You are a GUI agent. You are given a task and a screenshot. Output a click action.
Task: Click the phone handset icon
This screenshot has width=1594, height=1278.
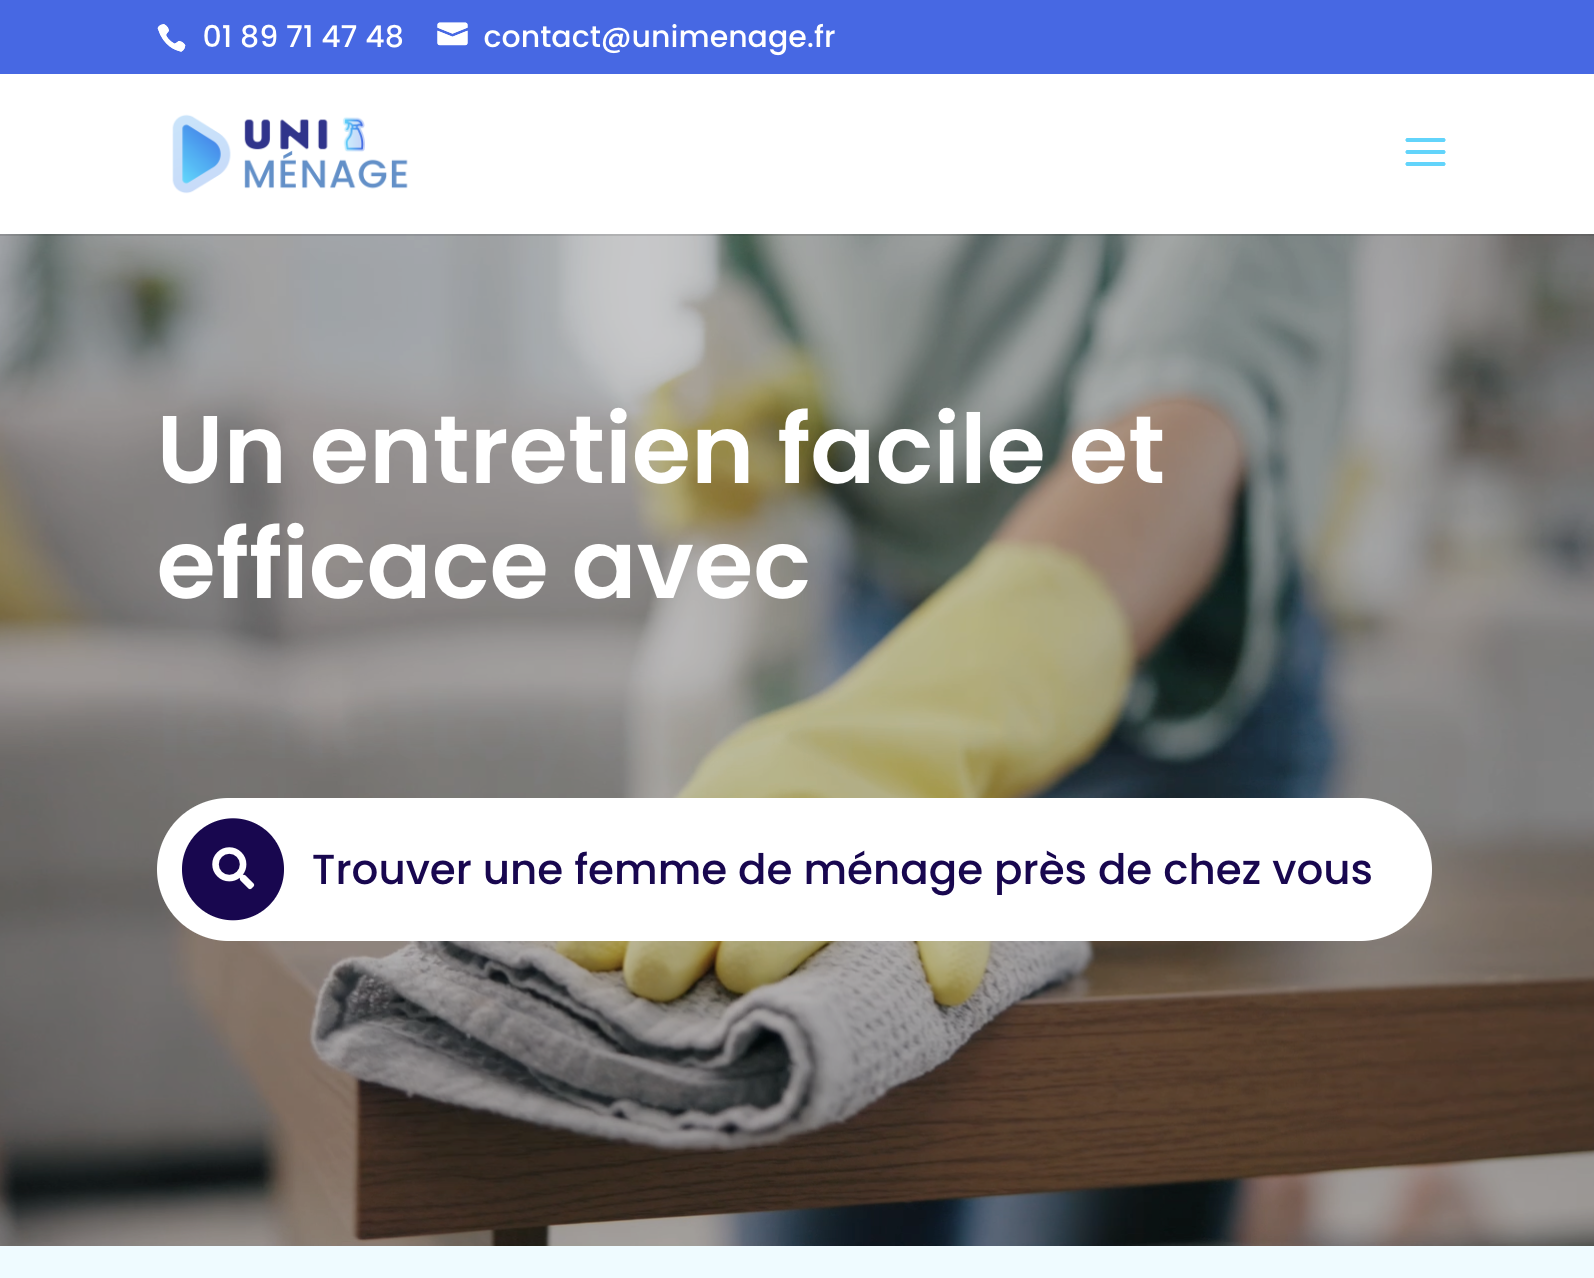click(172, 38)
